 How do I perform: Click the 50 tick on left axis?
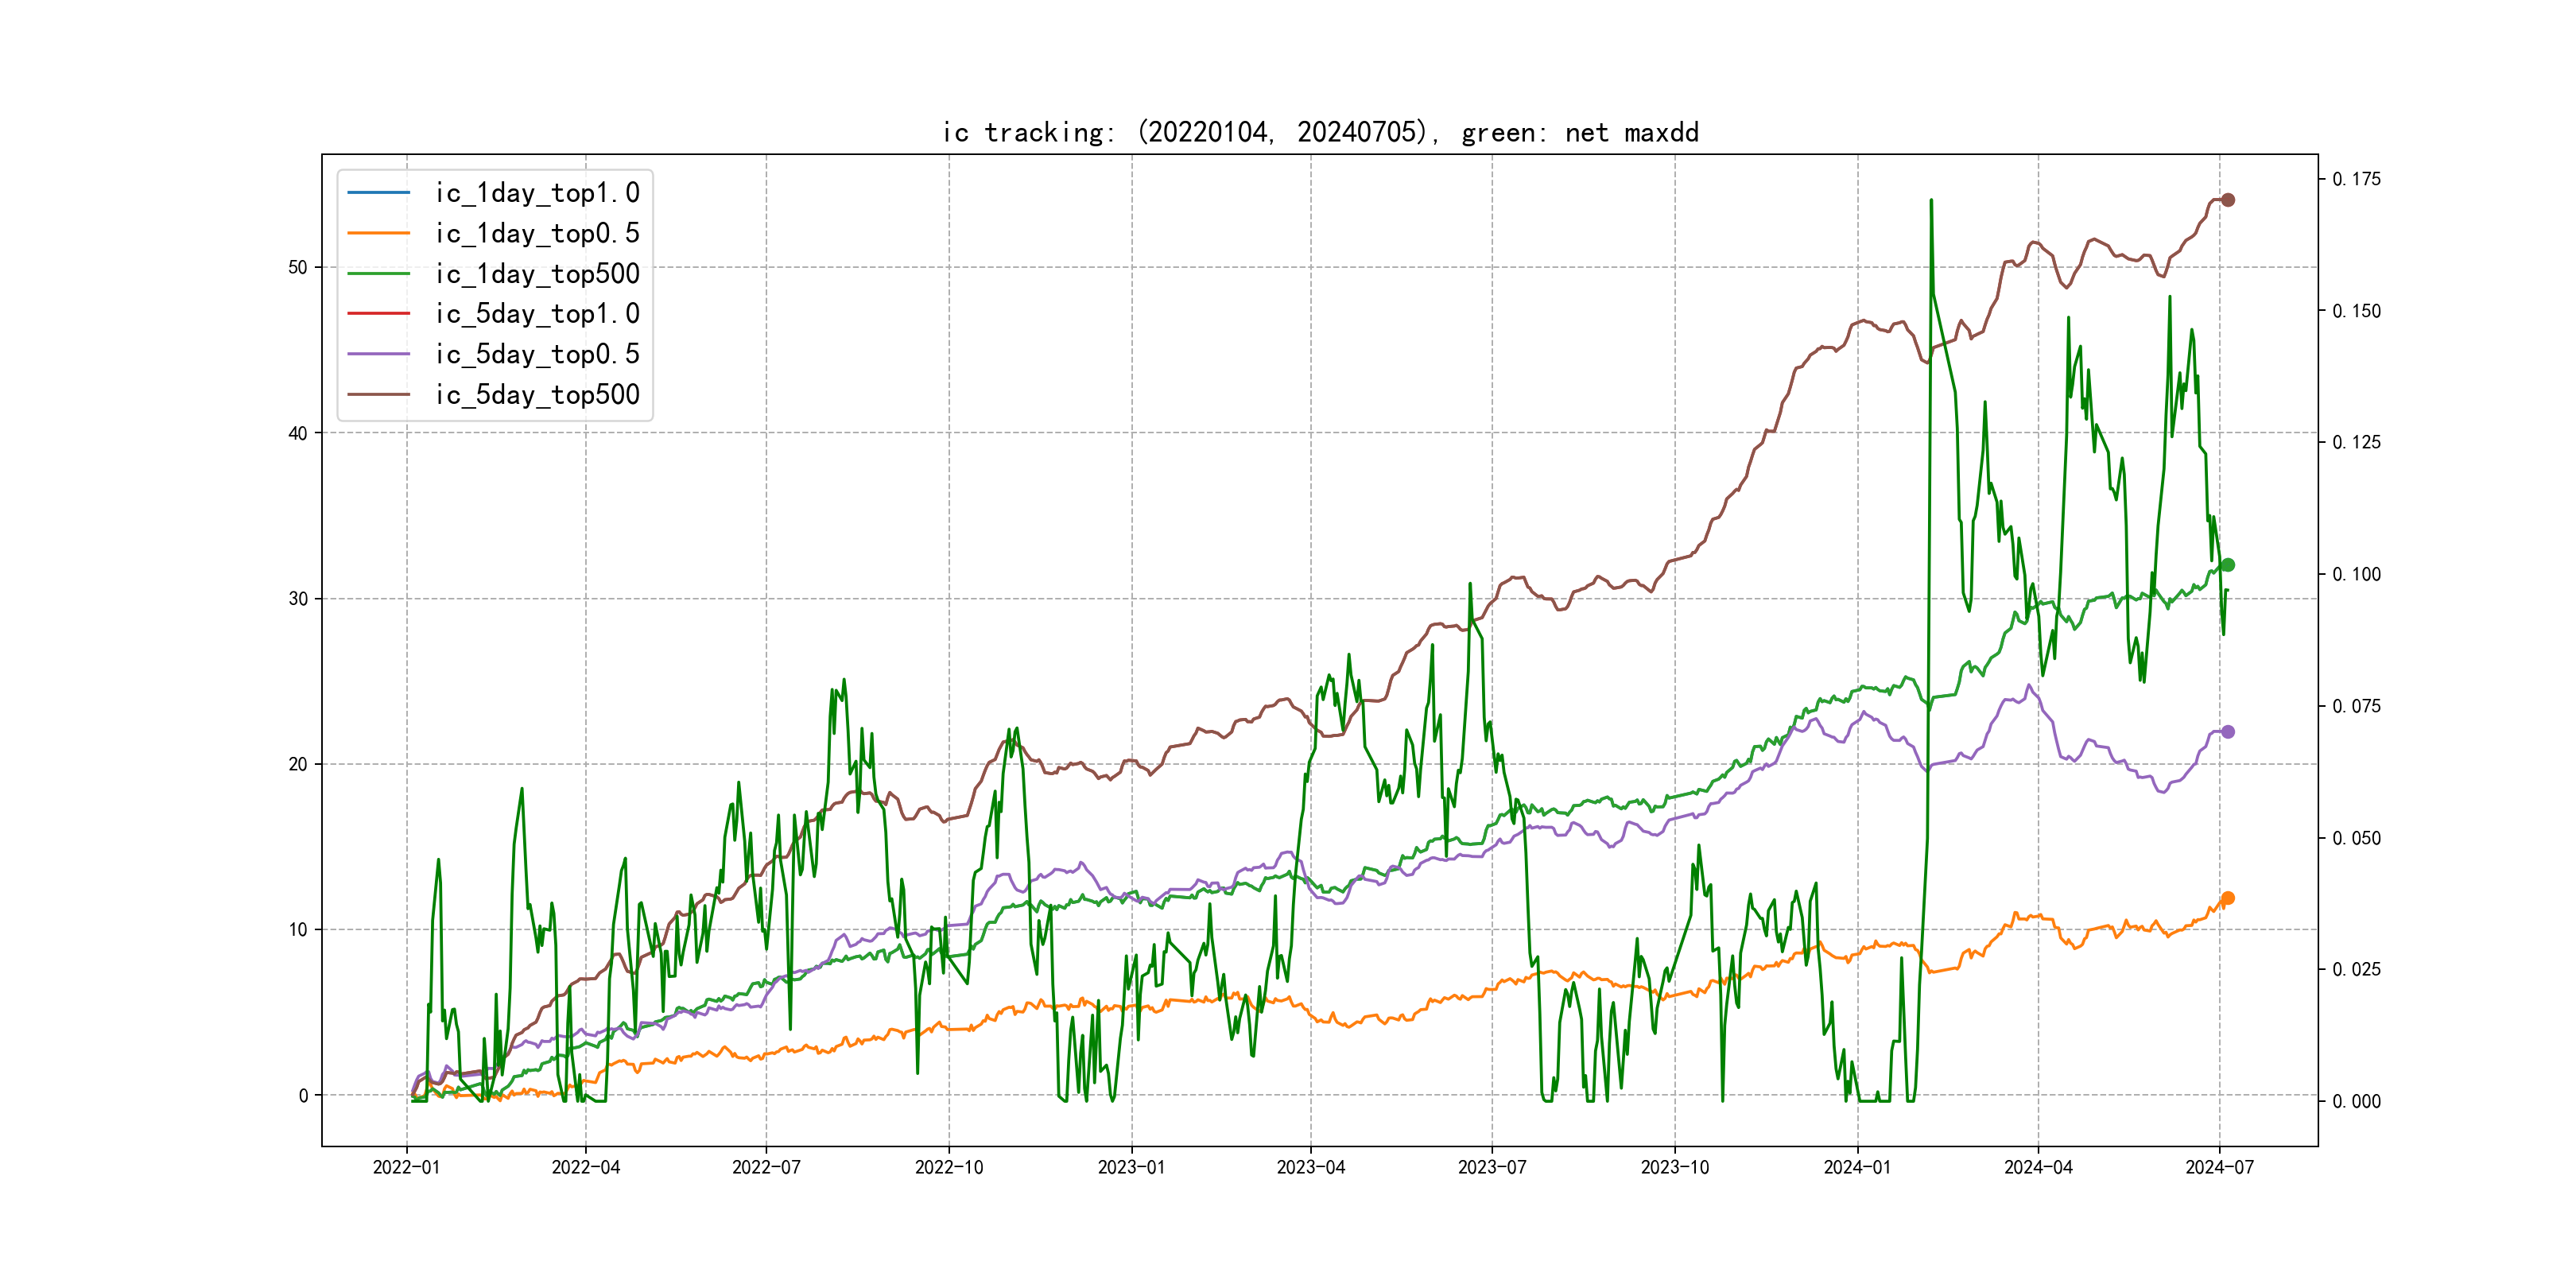point(298,267)
